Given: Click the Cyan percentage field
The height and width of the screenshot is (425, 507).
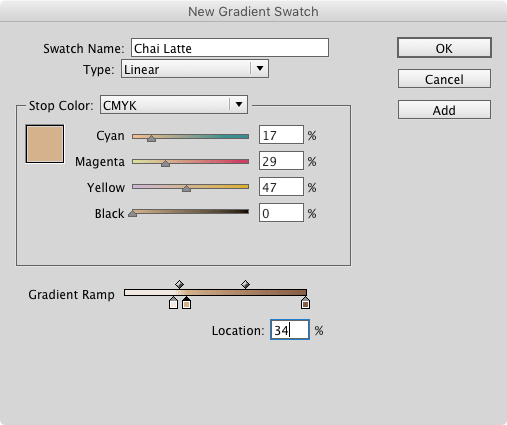Looking at the screenshot, I should (281, 135).
